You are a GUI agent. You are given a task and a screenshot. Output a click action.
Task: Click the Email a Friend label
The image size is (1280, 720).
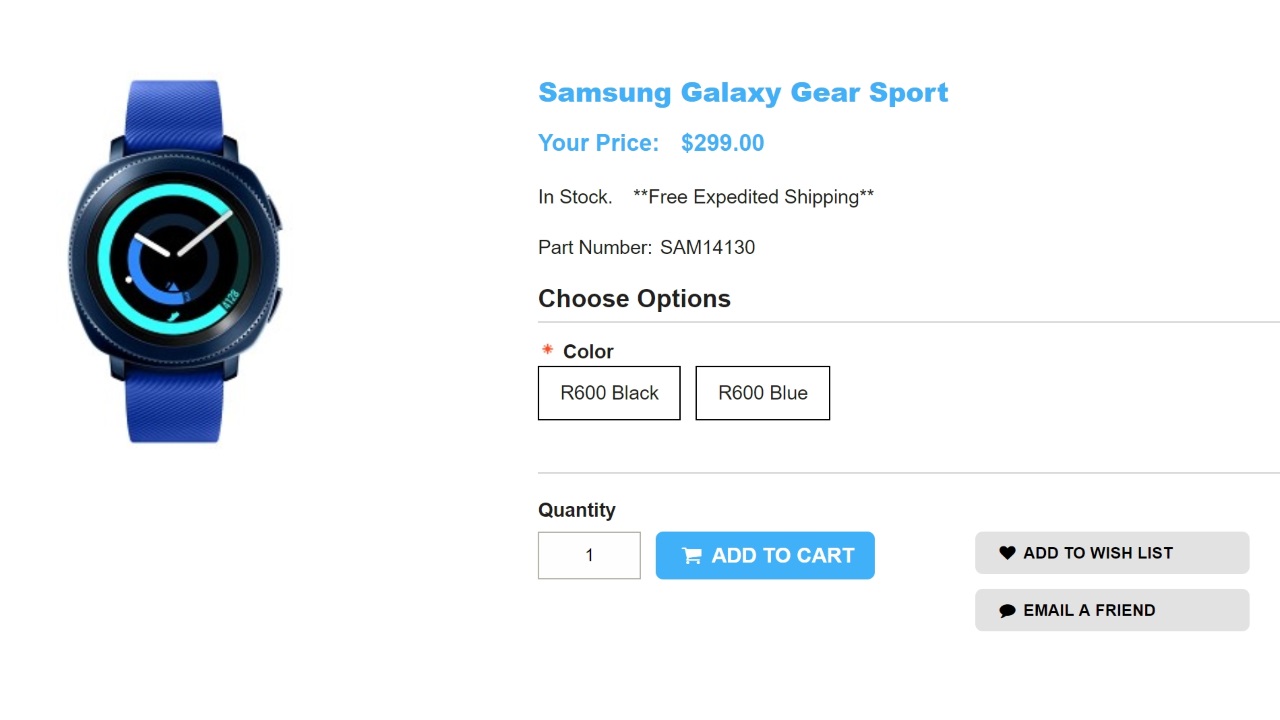click(1089, 611)
